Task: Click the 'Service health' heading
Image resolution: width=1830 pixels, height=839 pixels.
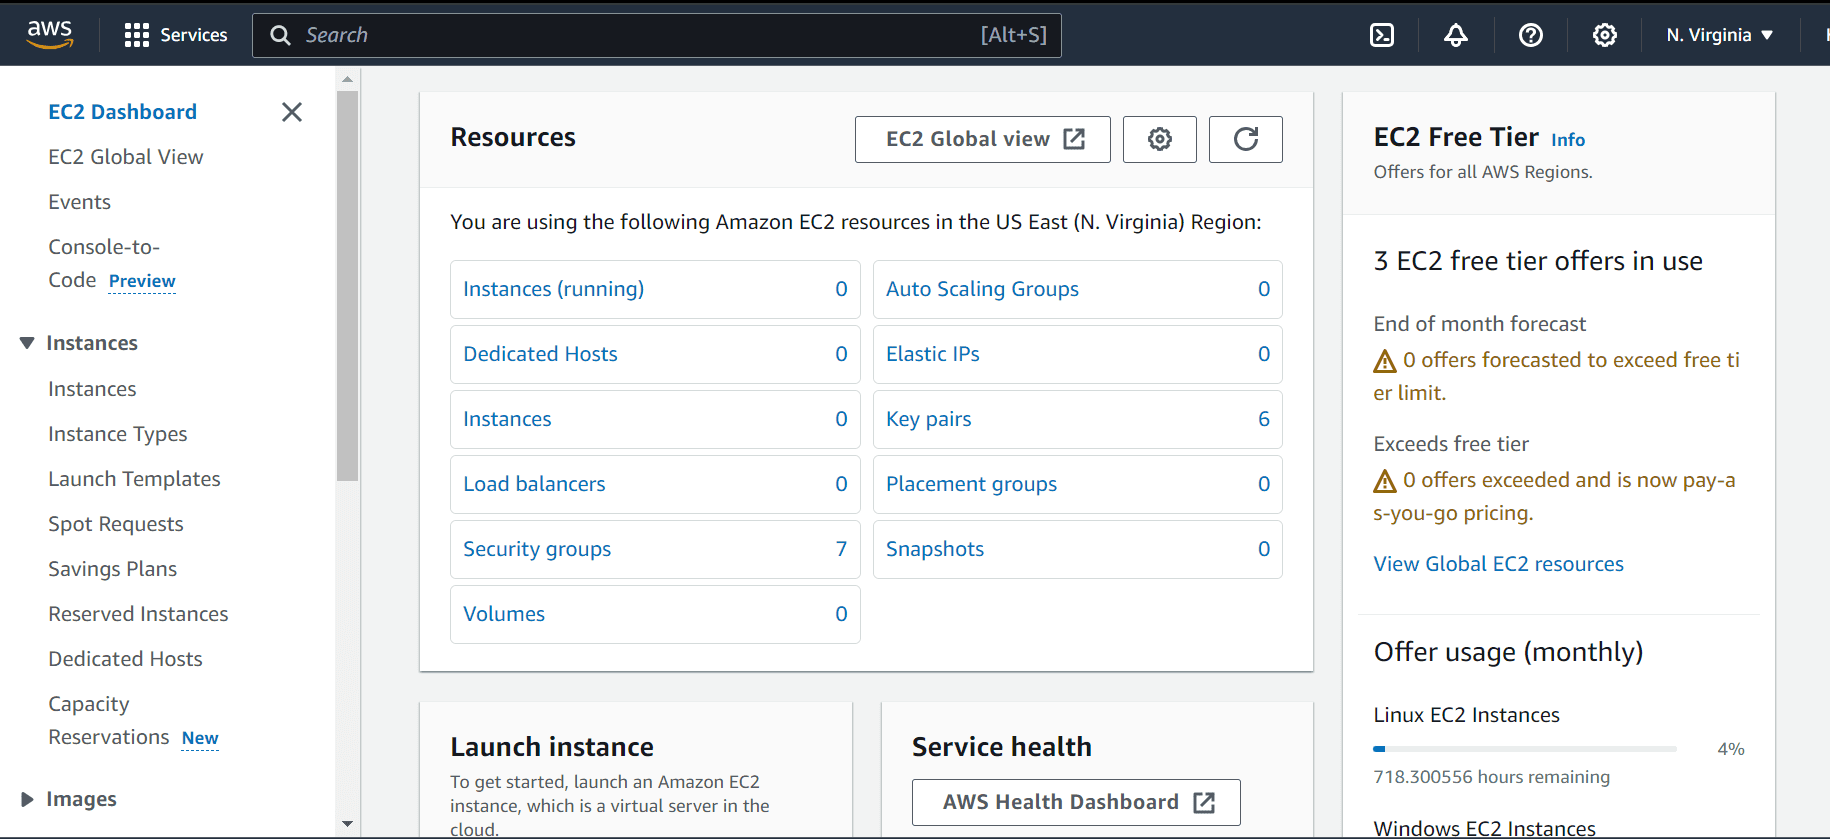Action: click(1002, 747)
